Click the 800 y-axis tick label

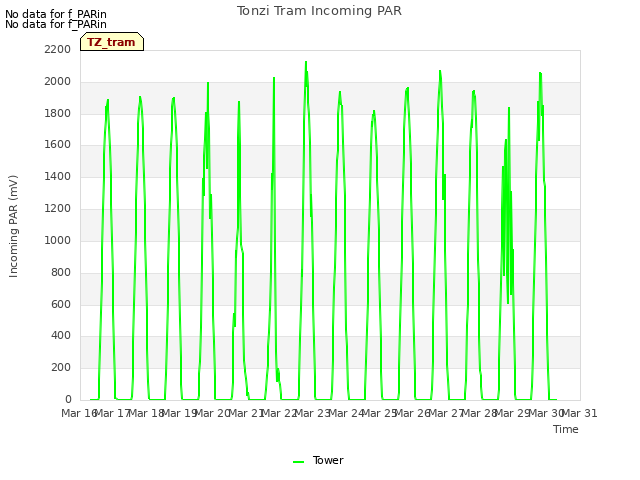61,272
